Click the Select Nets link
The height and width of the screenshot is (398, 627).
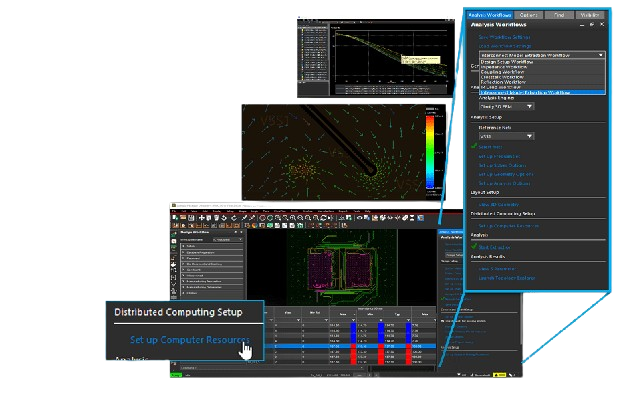(x=490, y=147)
